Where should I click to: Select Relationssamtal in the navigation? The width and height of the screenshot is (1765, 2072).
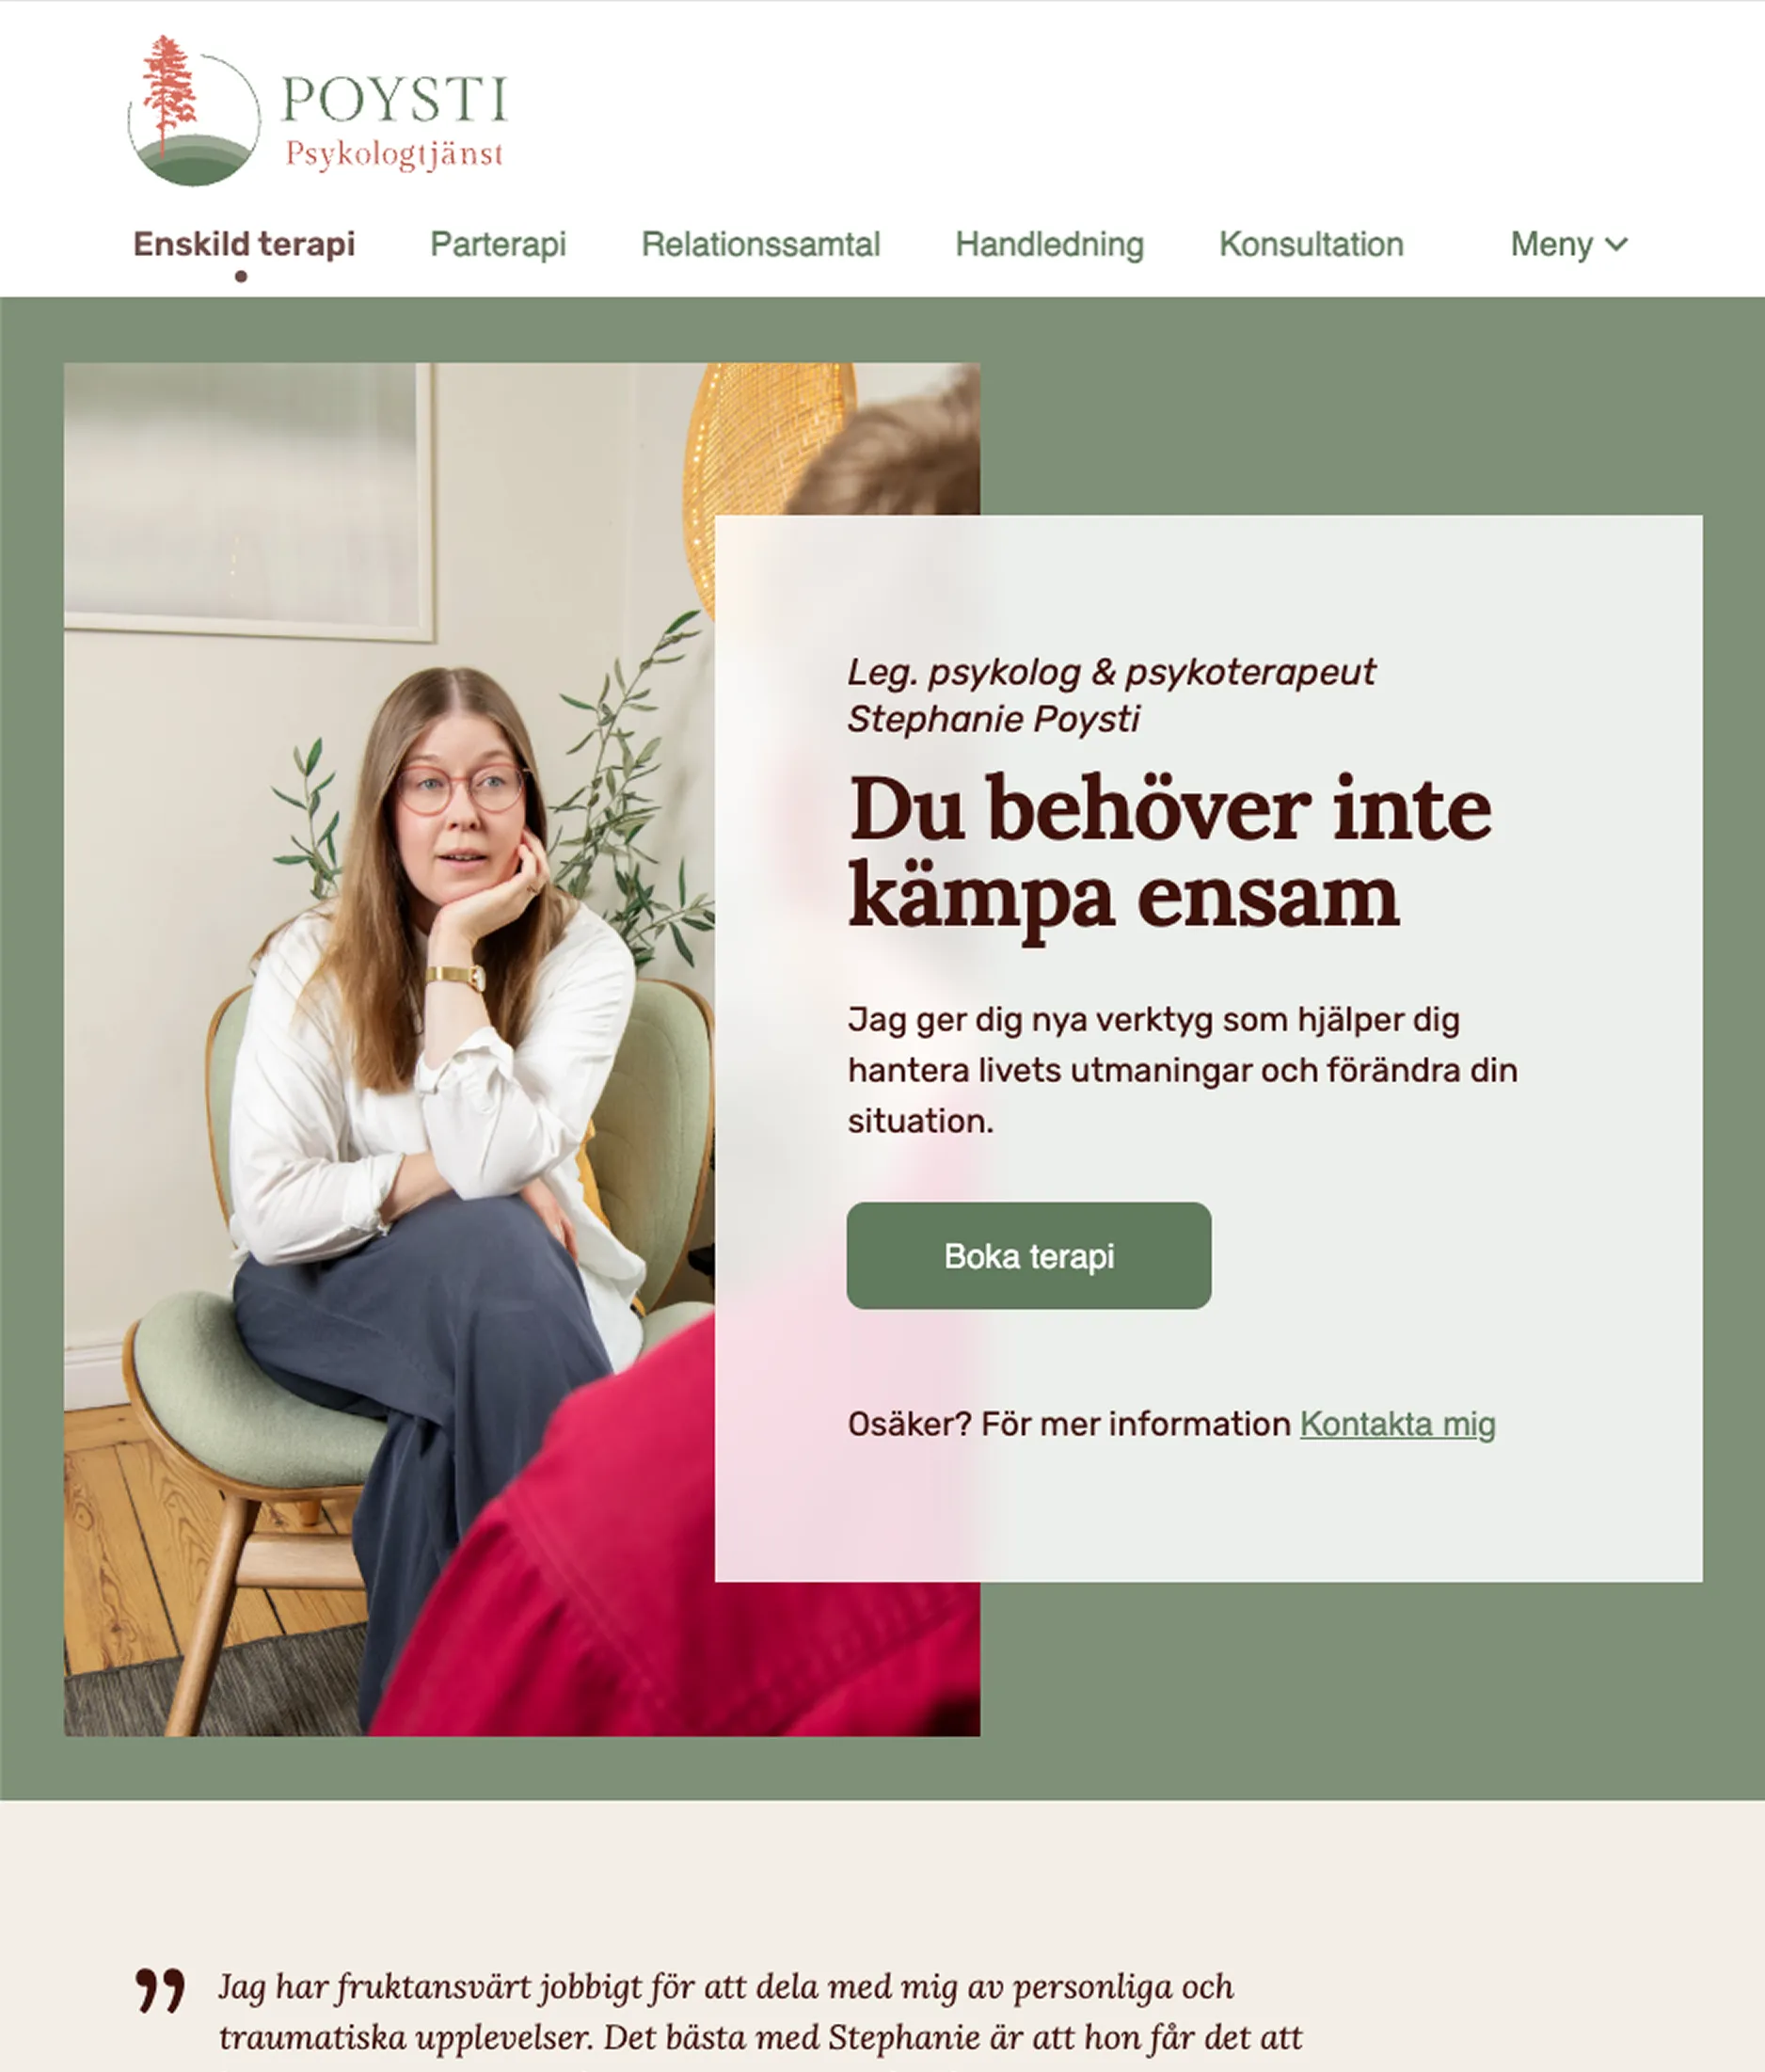coord(760,244)
